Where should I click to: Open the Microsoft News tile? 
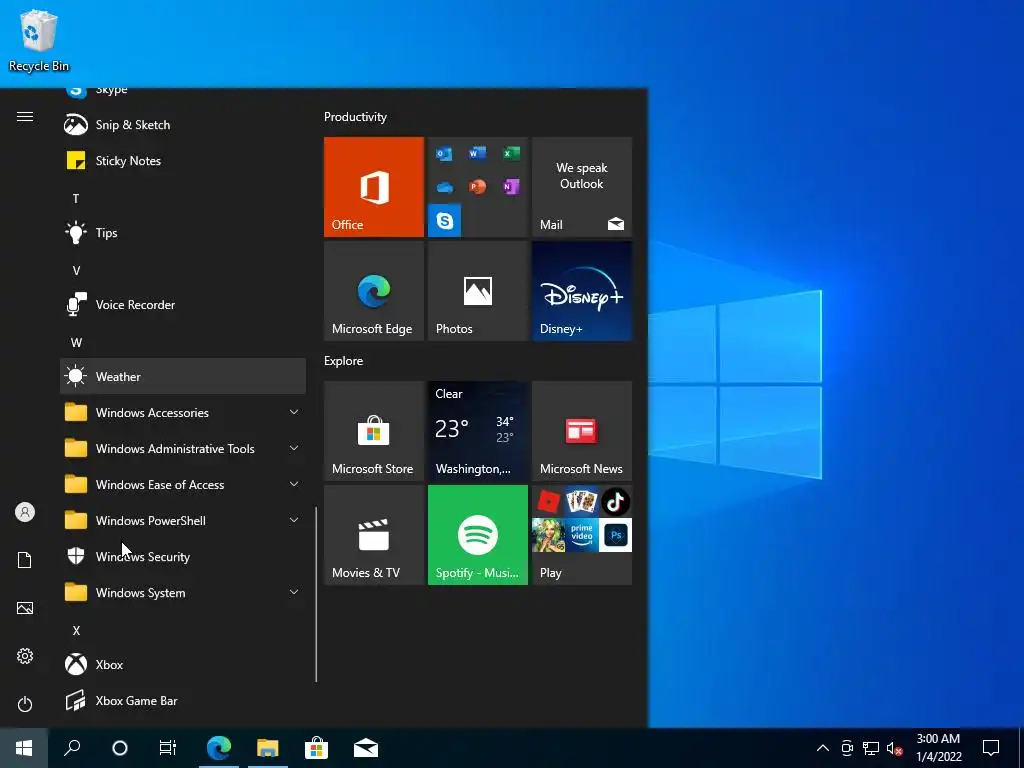[582, 431]
